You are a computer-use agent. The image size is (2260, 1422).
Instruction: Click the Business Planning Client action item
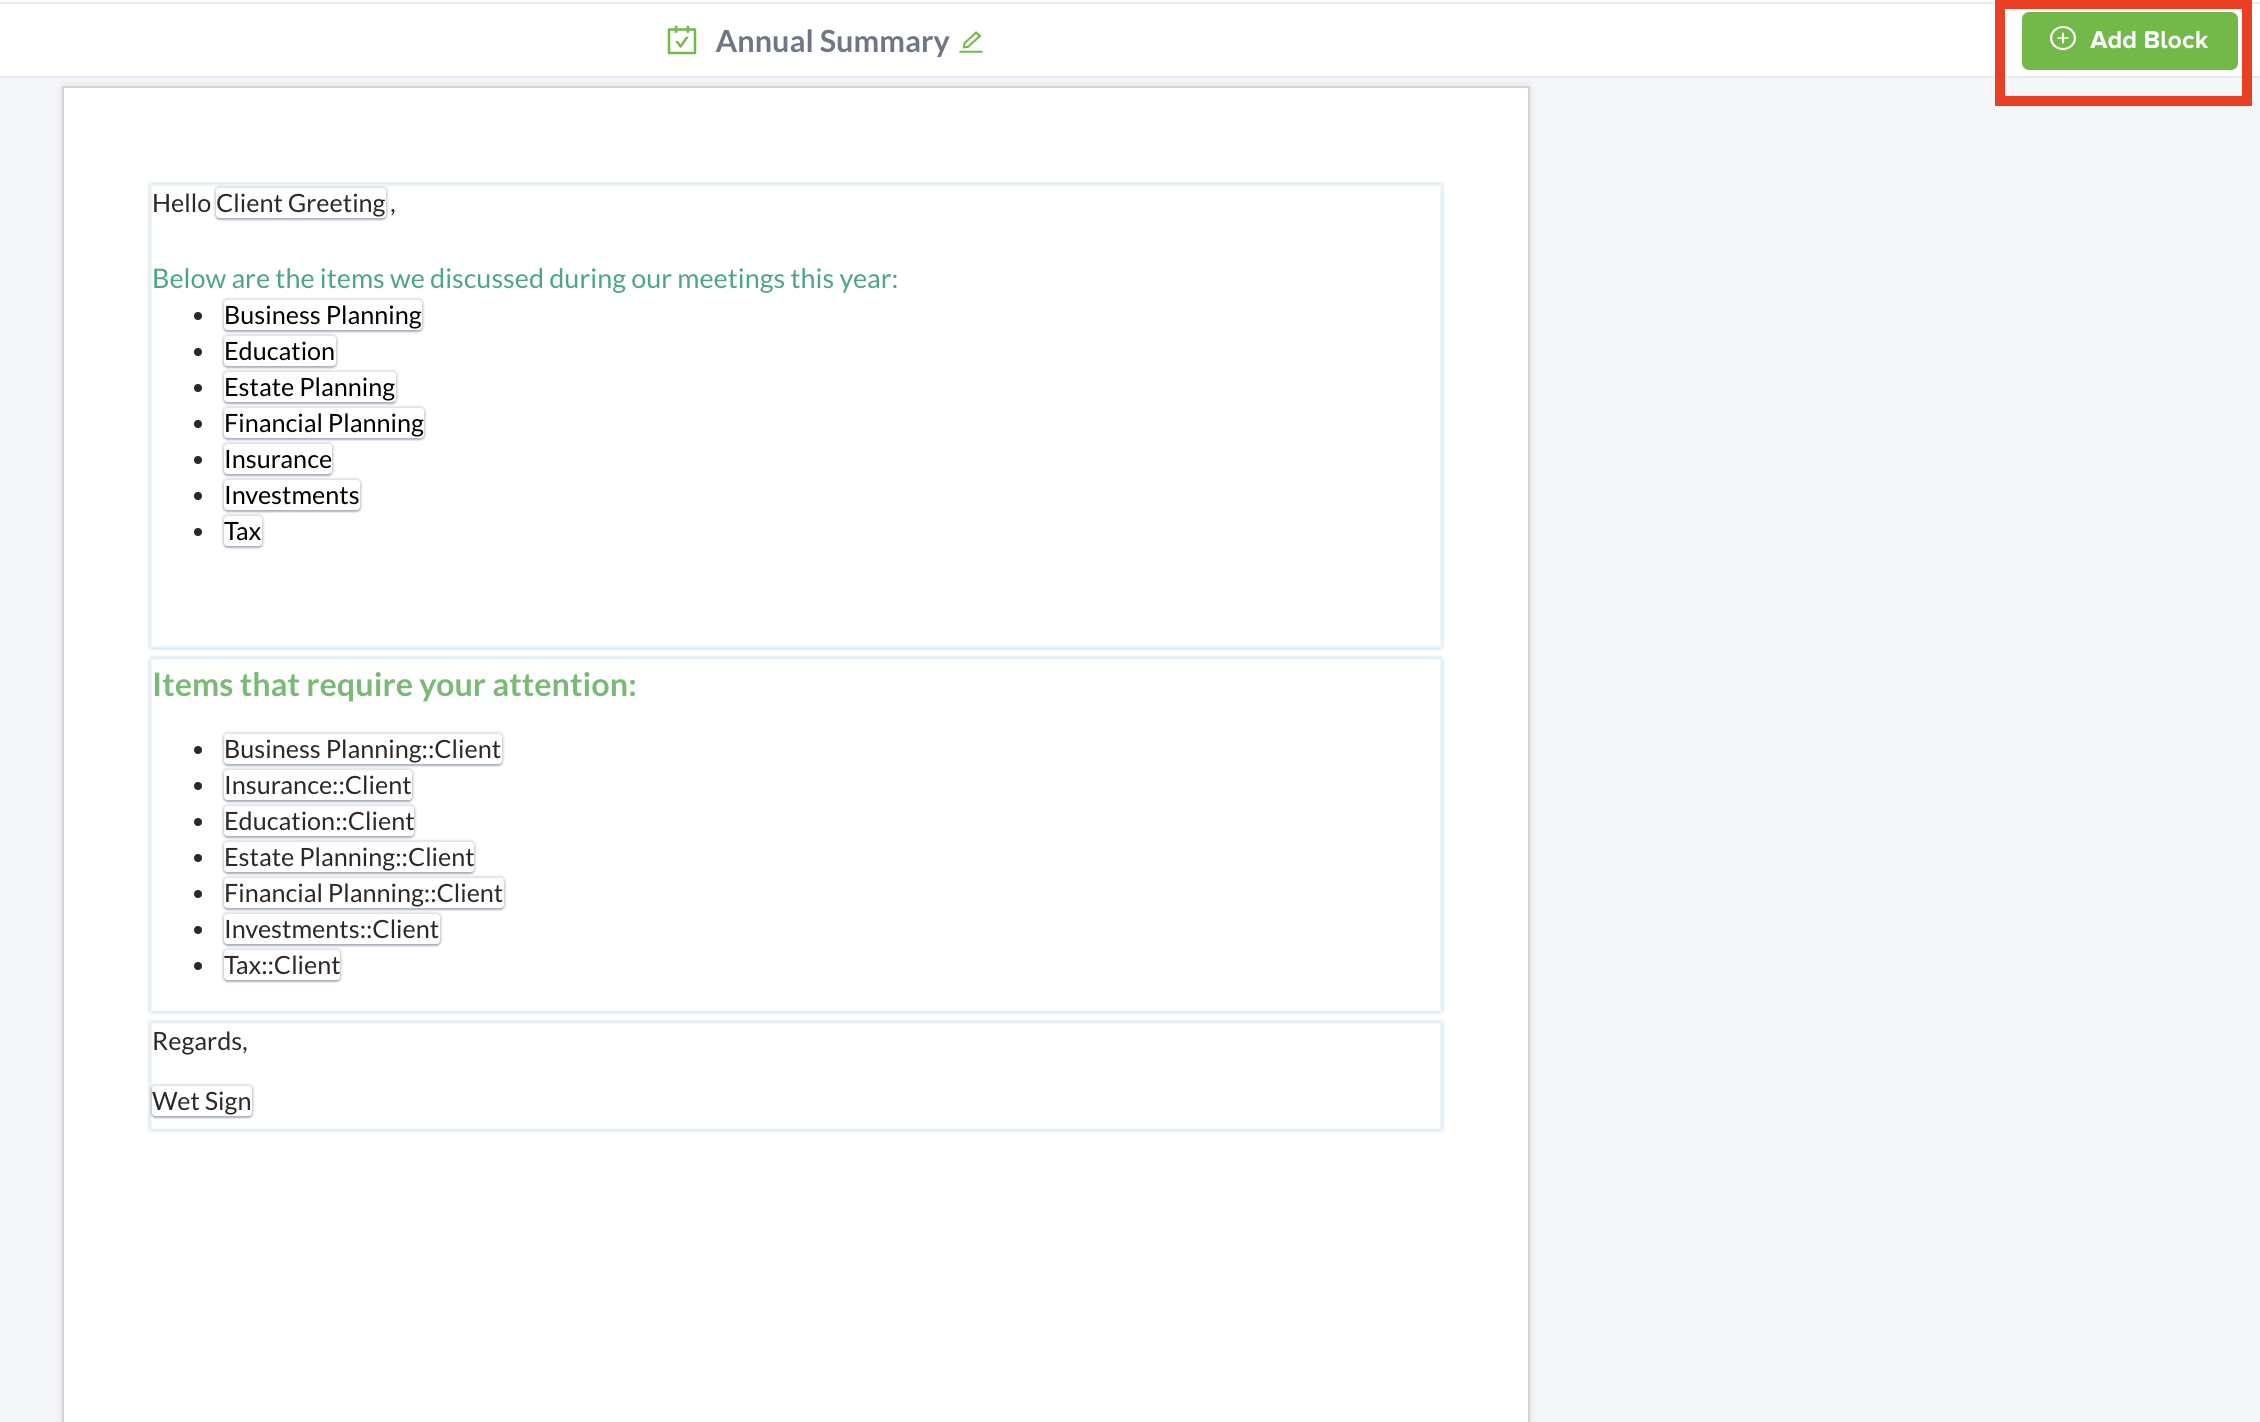(362, 747)
